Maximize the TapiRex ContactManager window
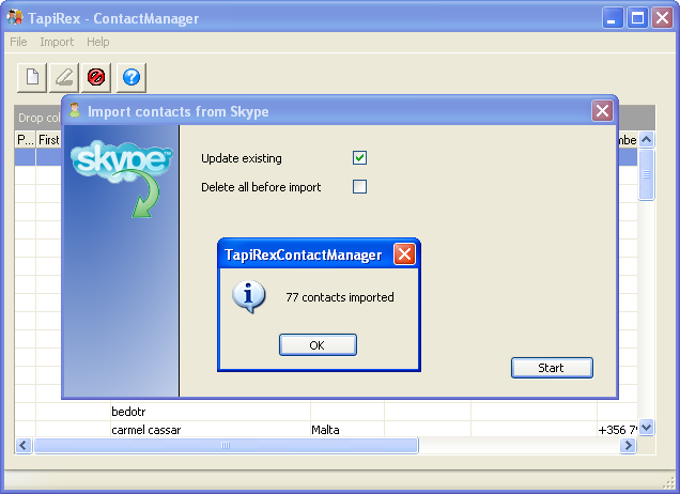The width and height of the screenshot is (680, 494). click(638, 18)
